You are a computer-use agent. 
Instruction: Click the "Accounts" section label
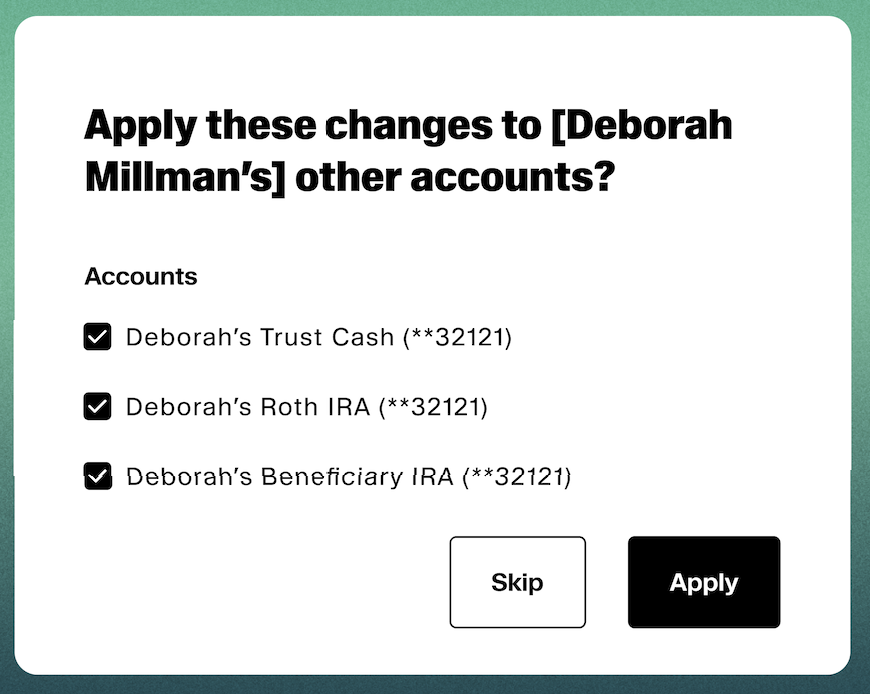tap(141, 277)
